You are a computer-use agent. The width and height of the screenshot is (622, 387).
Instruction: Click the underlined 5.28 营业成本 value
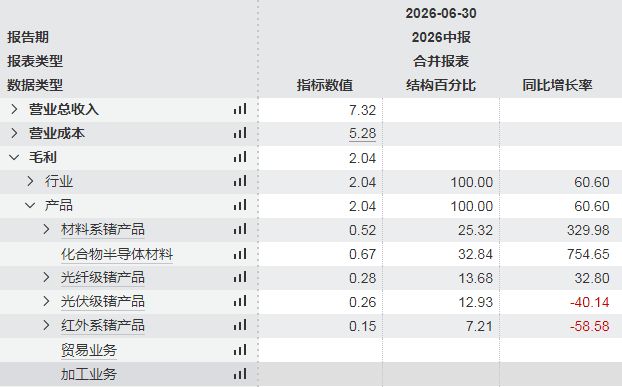(x=363, y=134)
